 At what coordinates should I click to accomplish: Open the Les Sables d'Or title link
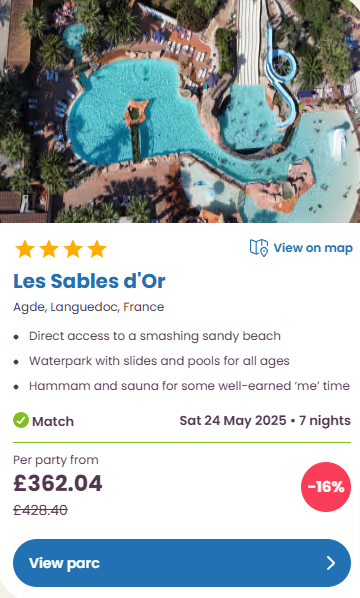(89, 281)
